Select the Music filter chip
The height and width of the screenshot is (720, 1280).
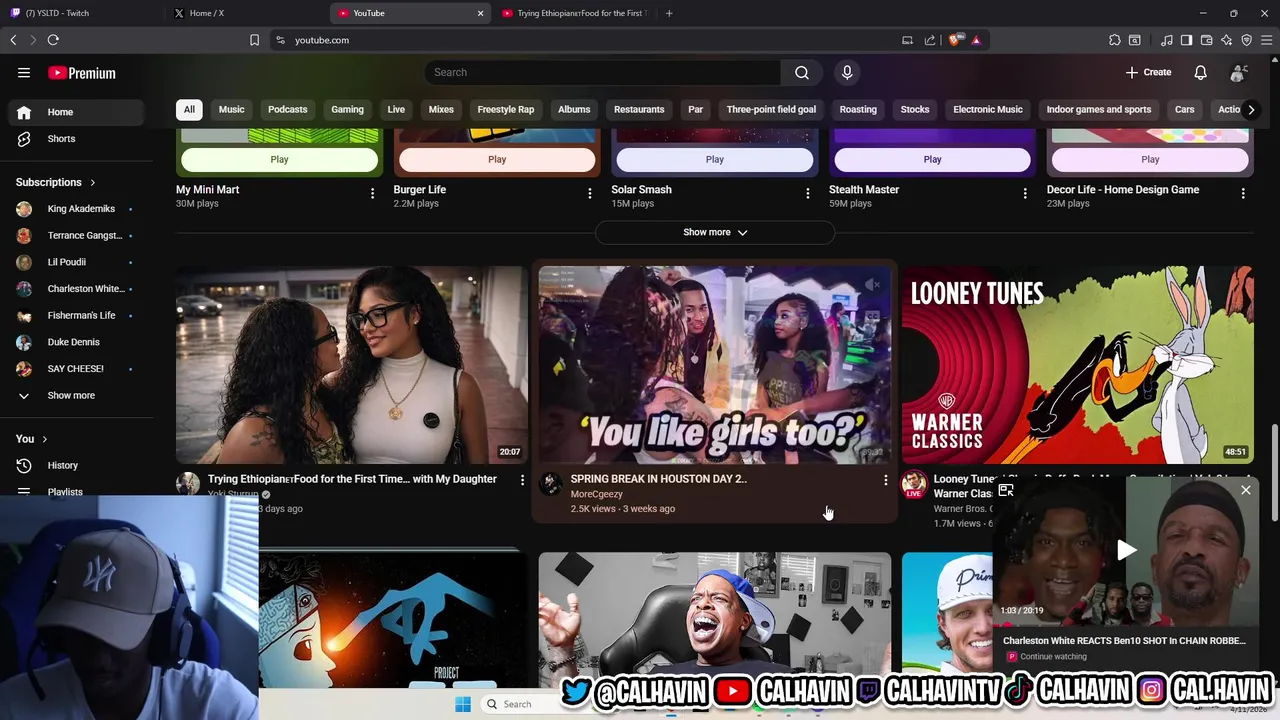pos(231,109)
